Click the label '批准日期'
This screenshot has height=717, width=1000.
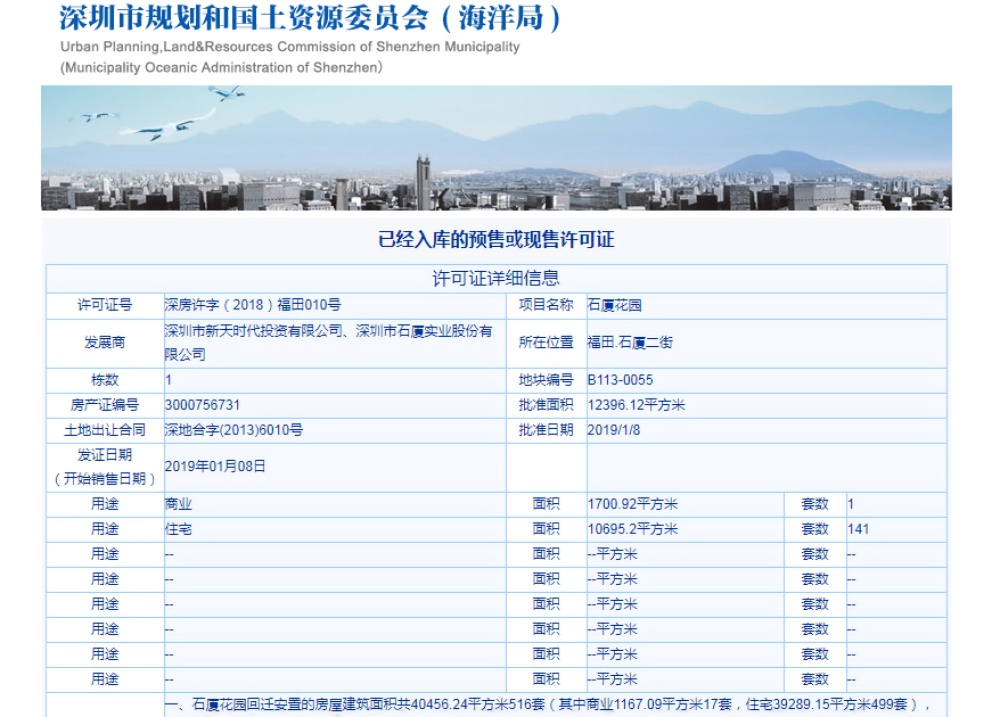pyautogui.click(x=546, y=430)
